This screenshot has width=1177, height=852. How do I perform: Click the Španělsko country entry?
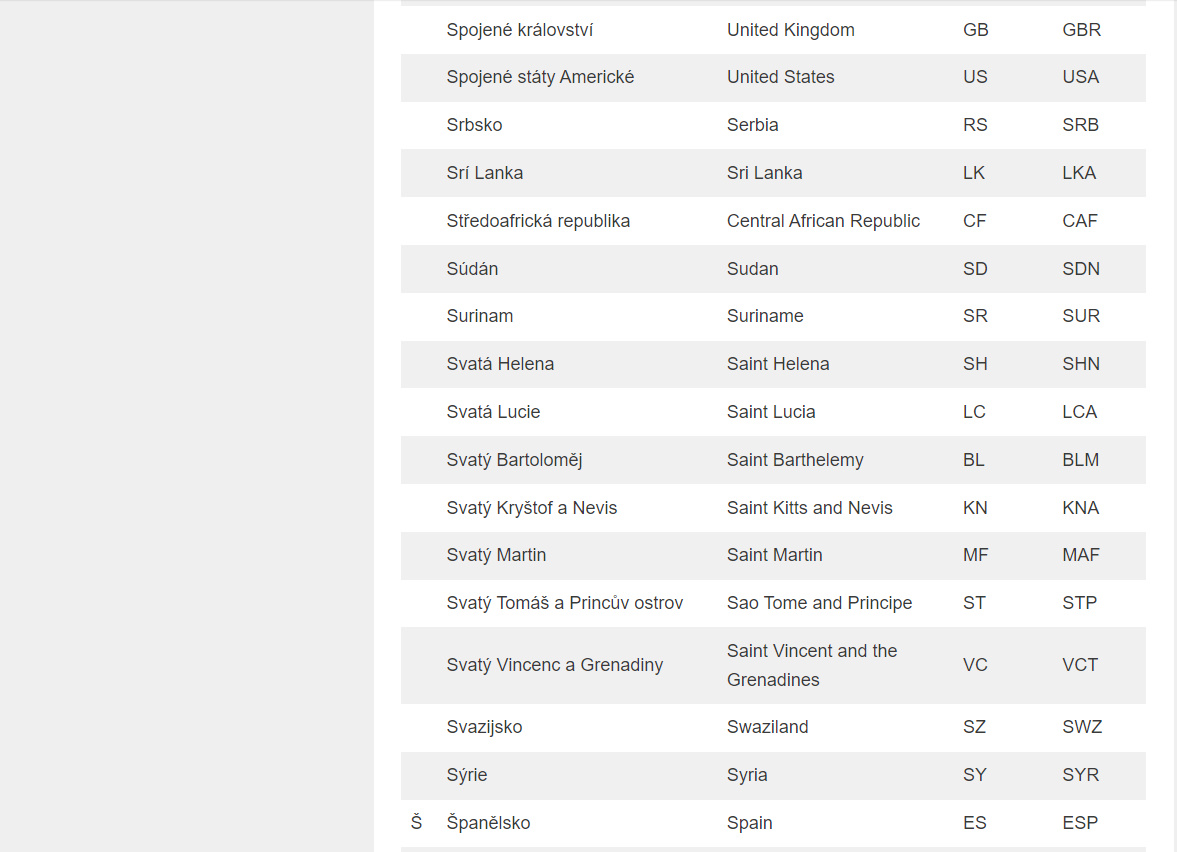(488, 823)
